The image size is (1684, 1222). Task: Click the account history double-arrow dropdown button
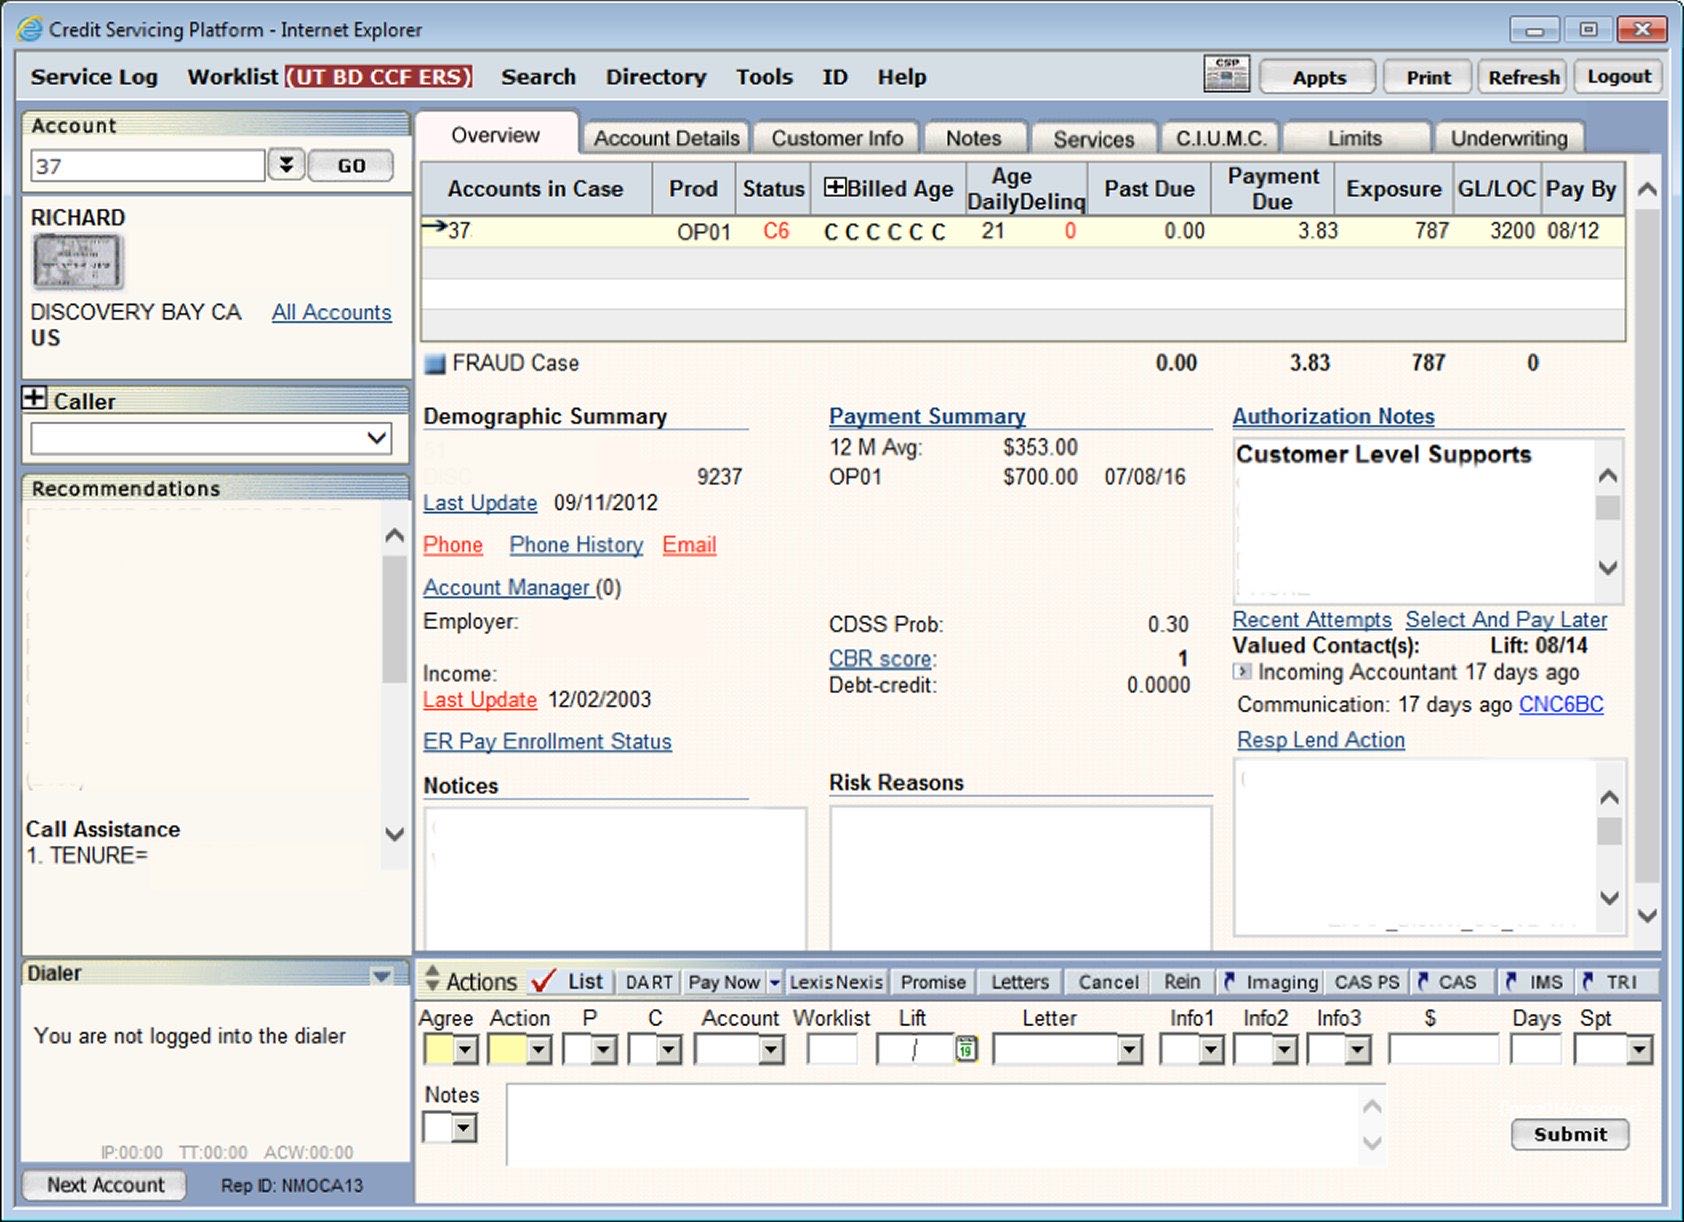click(286, 165)
